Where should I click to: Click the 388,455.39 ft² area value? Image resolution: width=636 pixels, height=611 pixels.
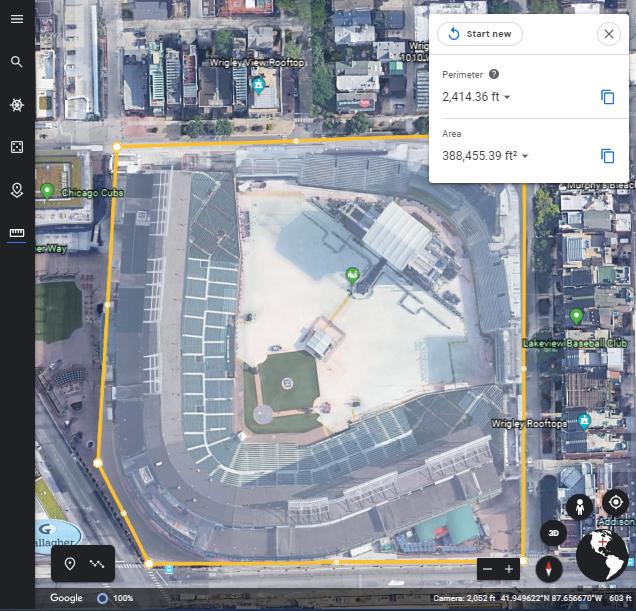pyautogui.click(x=480, y=156)
